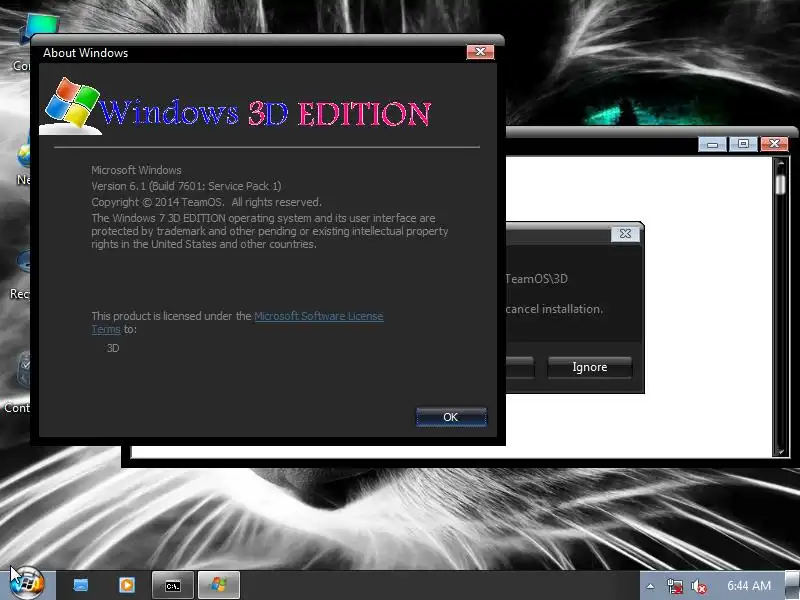Click the Copyright 2014 TeamOS text

coord(206,202)
